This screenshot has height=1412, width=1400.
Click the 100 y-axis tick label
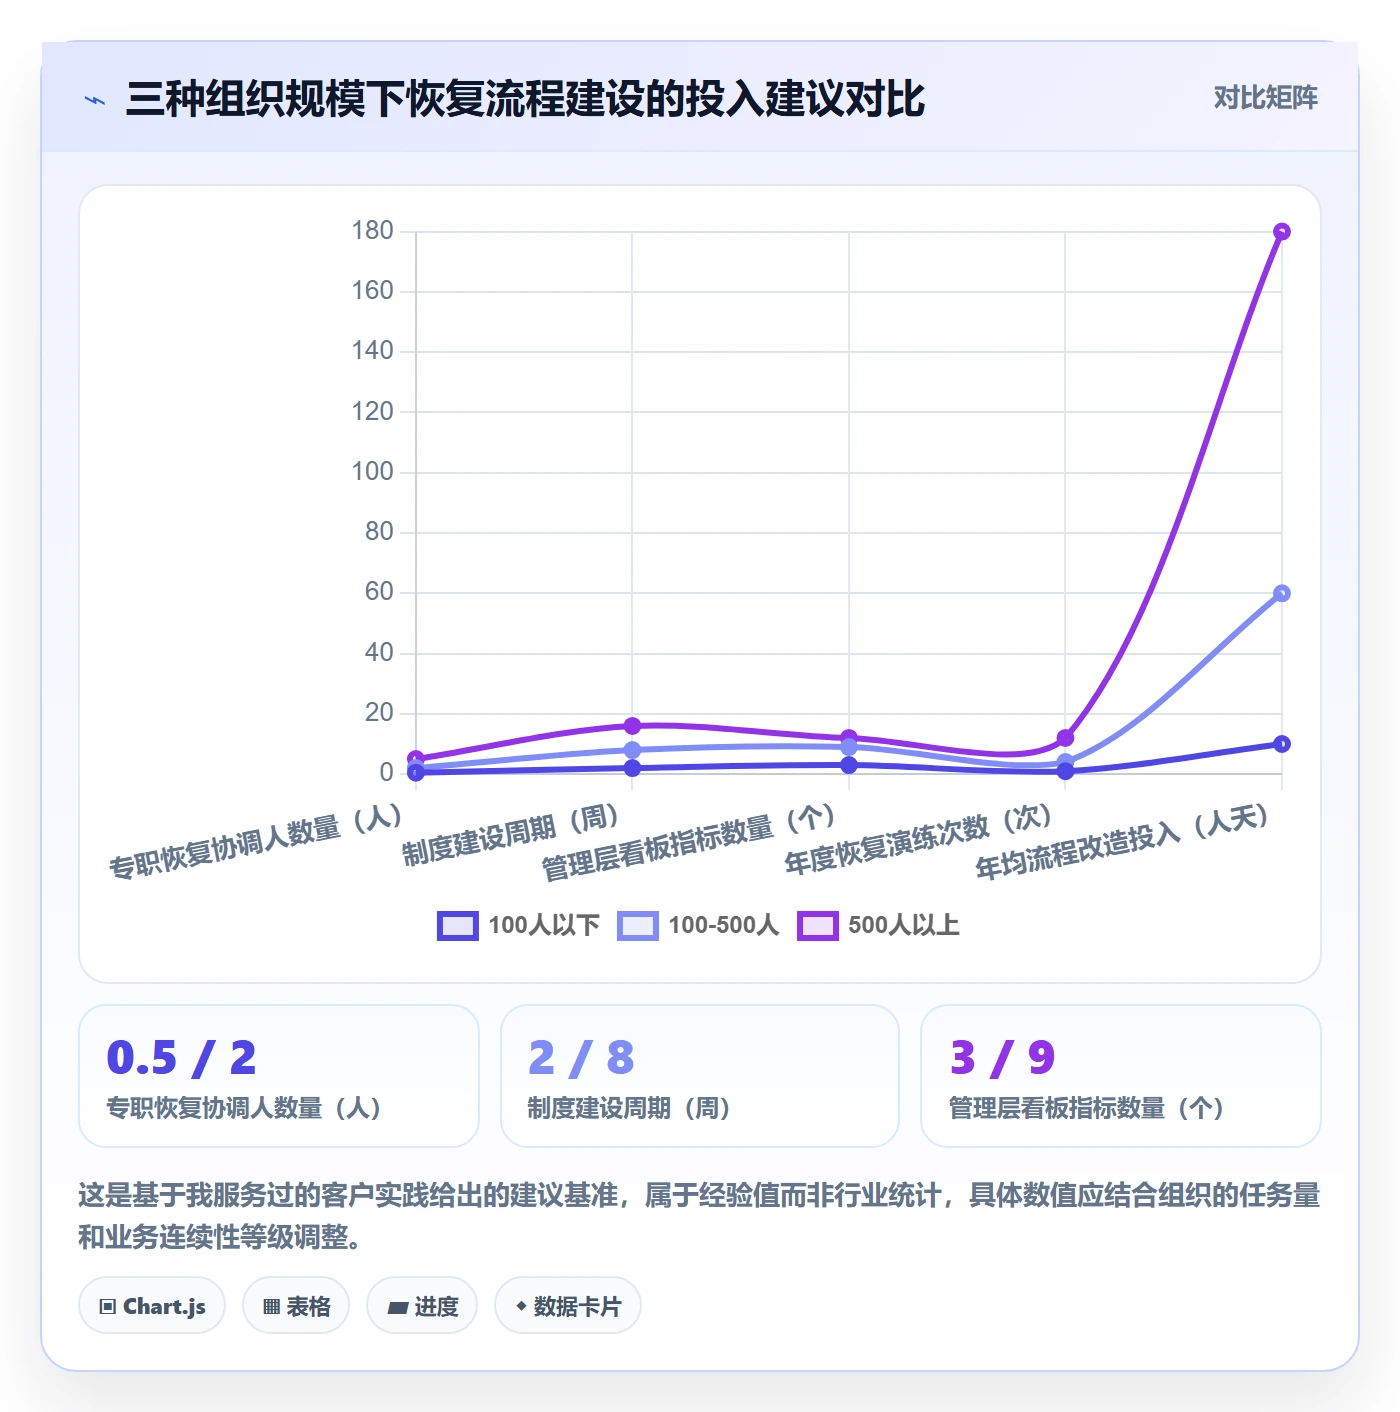(x=372, y=472)
